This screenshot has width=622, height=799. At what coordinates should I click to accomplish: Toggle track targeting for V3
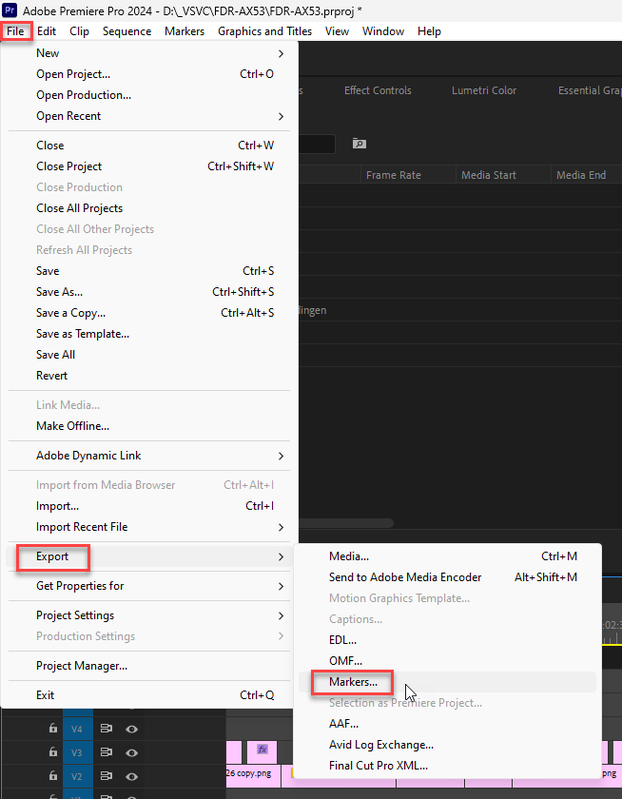(77, 753)
